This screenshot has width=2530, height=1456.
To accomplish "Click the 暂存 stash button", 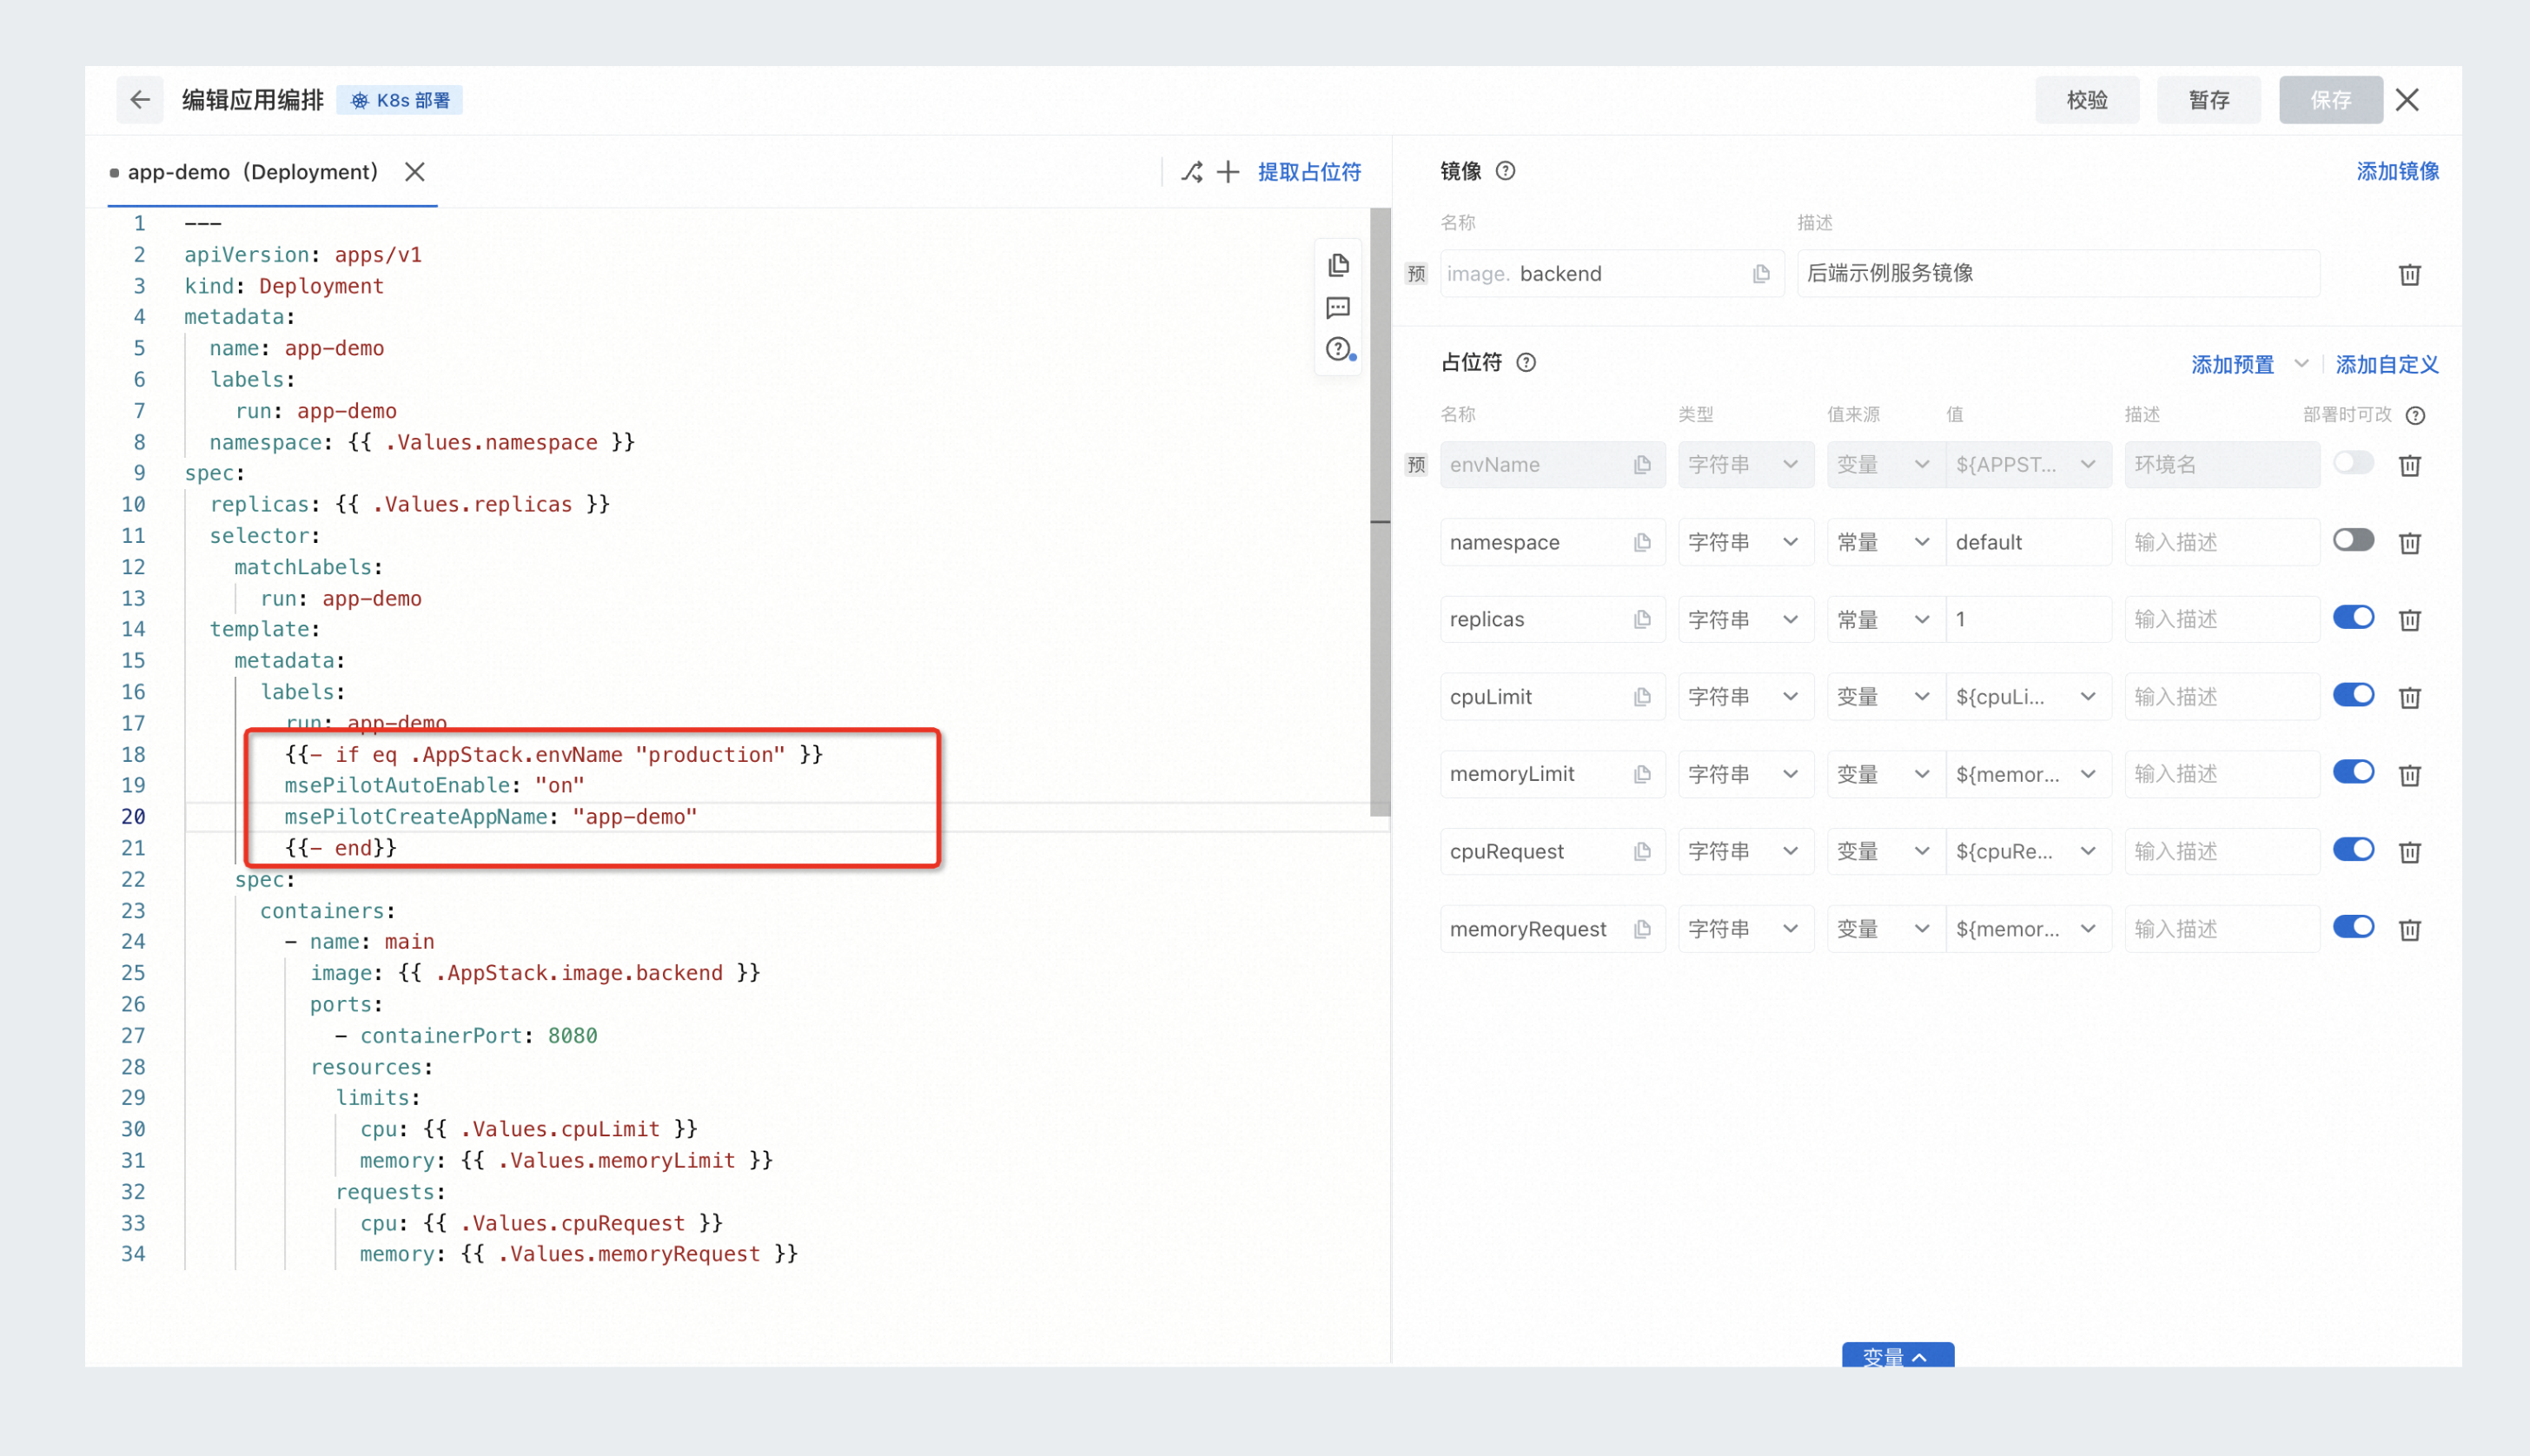I will [x=2209, y=100].
